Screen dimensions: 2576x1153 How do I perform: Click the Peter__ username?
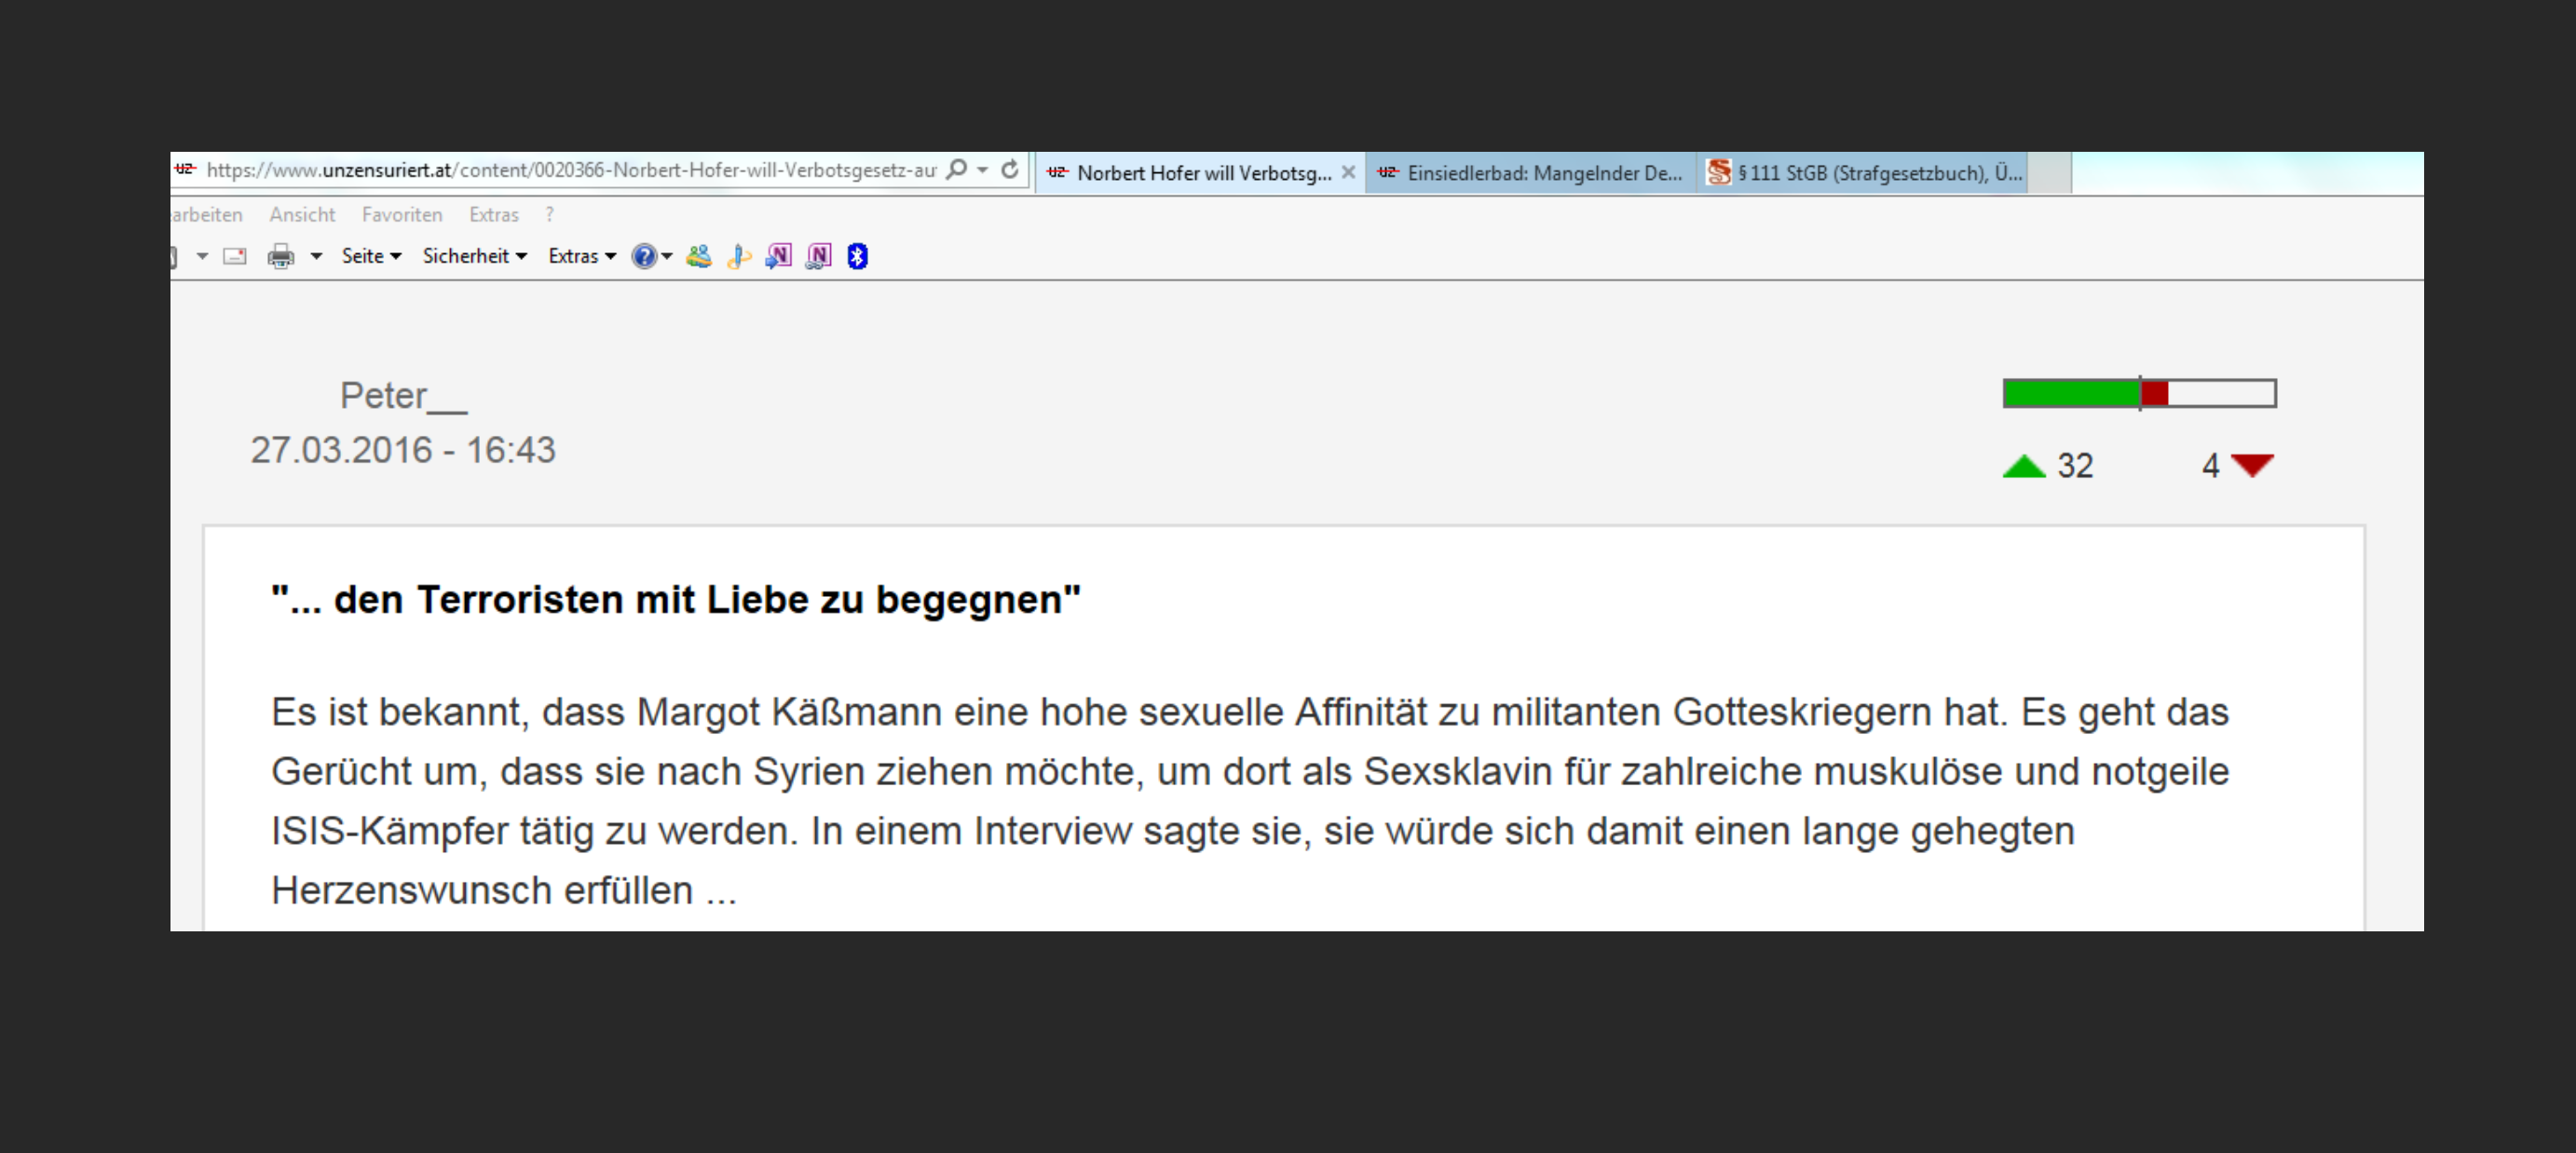point(403,396)
